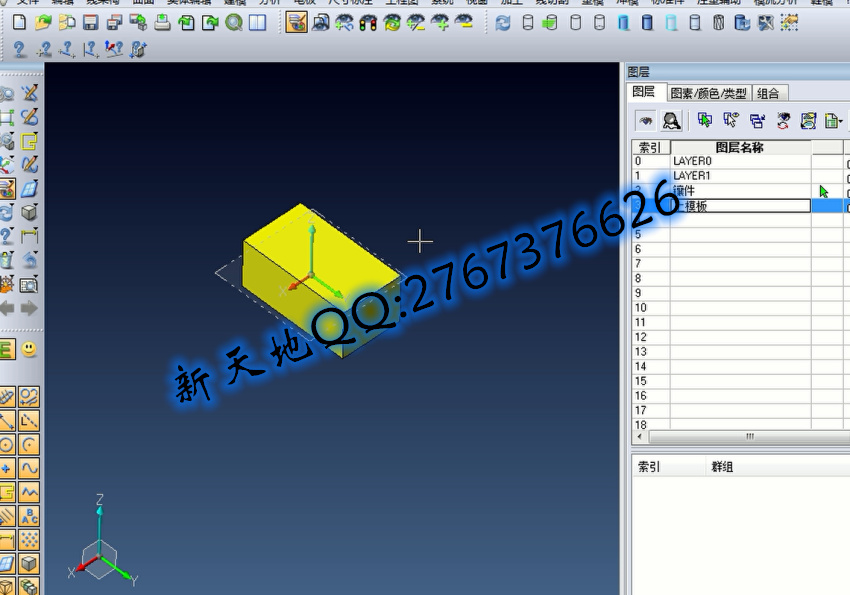This screenshot has width=850, height=595.
Task: Switch to the 图素/颜色/类型 tab
Action: tap(708, 93)
